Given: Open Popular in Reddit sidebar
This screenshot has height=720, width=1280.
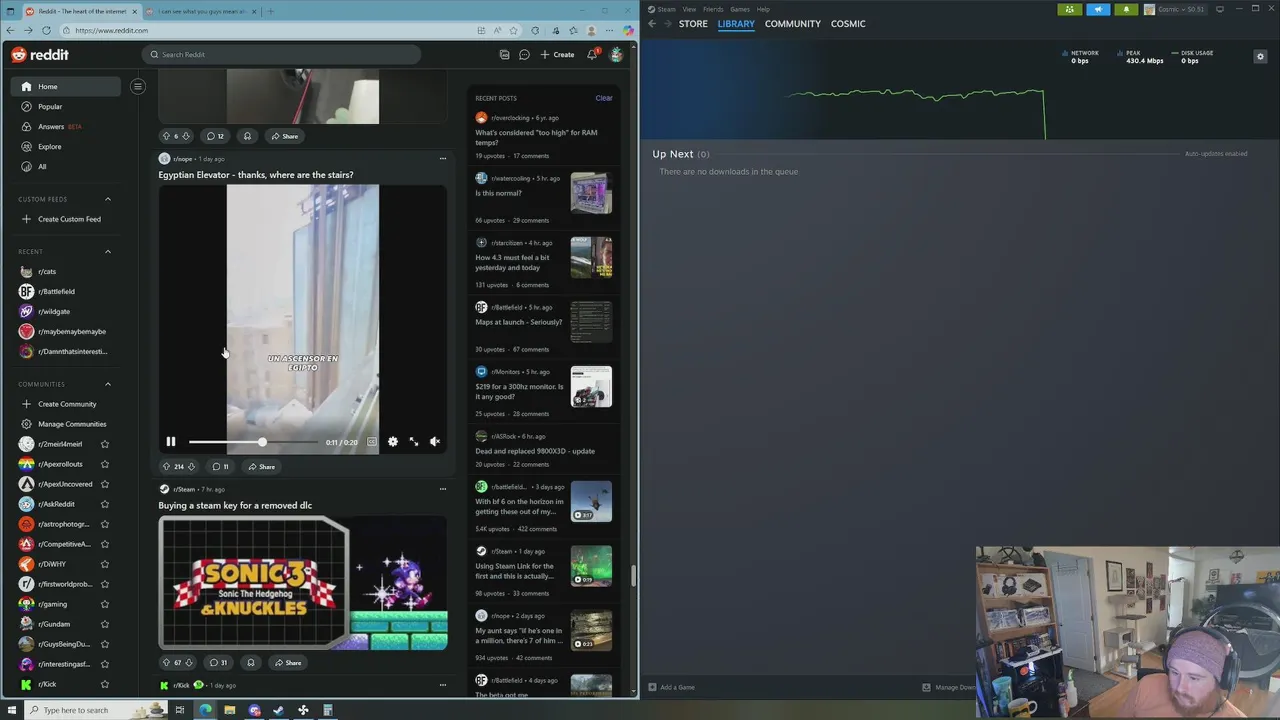Looking at the screenshot, I should coord(66,107).
